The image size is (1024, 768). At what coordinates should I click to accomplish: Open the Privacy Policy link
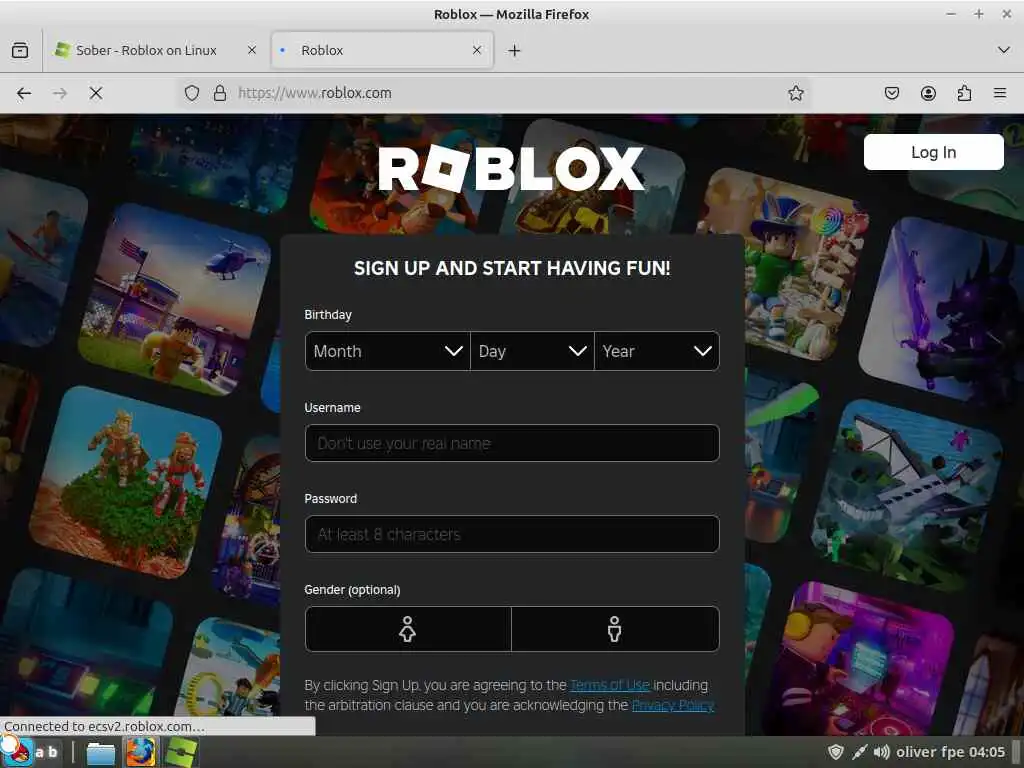(x=673, y=705)
